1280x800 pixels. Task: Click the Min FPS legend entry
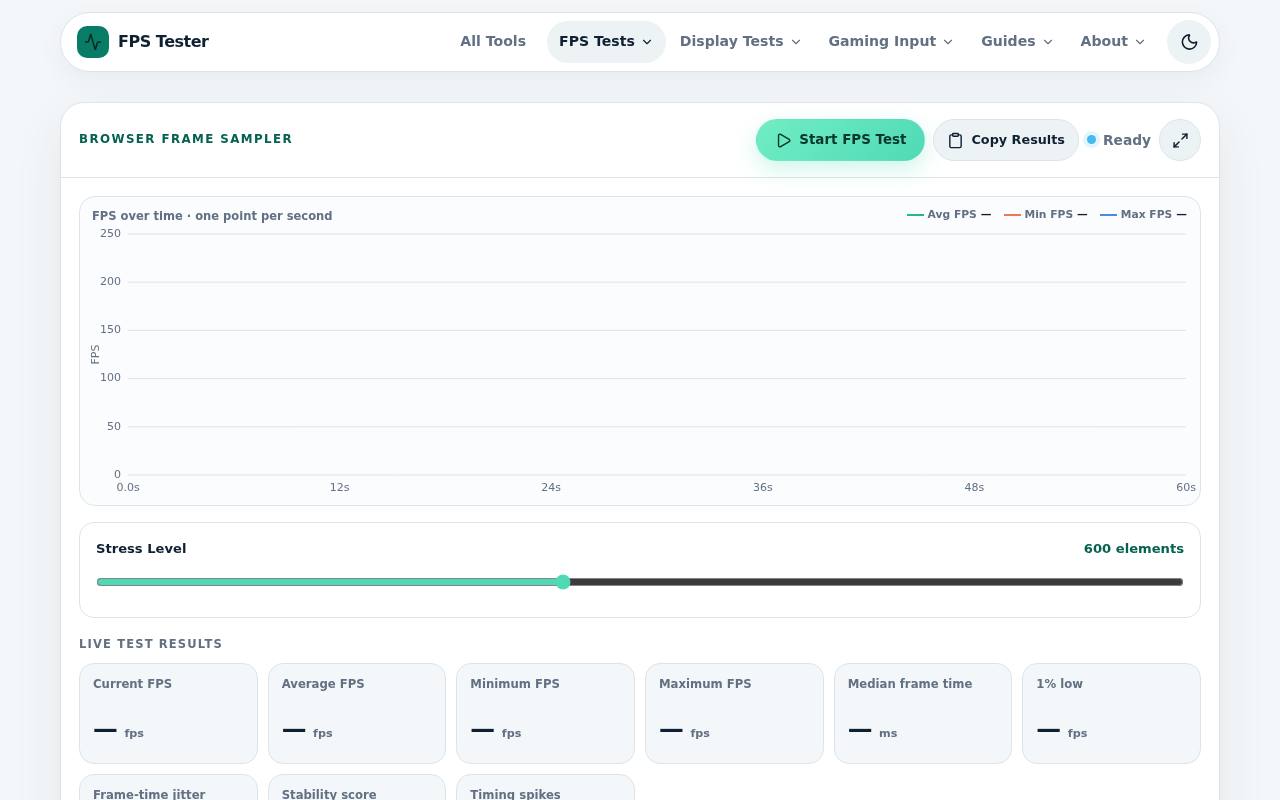tap(1046, 214)
